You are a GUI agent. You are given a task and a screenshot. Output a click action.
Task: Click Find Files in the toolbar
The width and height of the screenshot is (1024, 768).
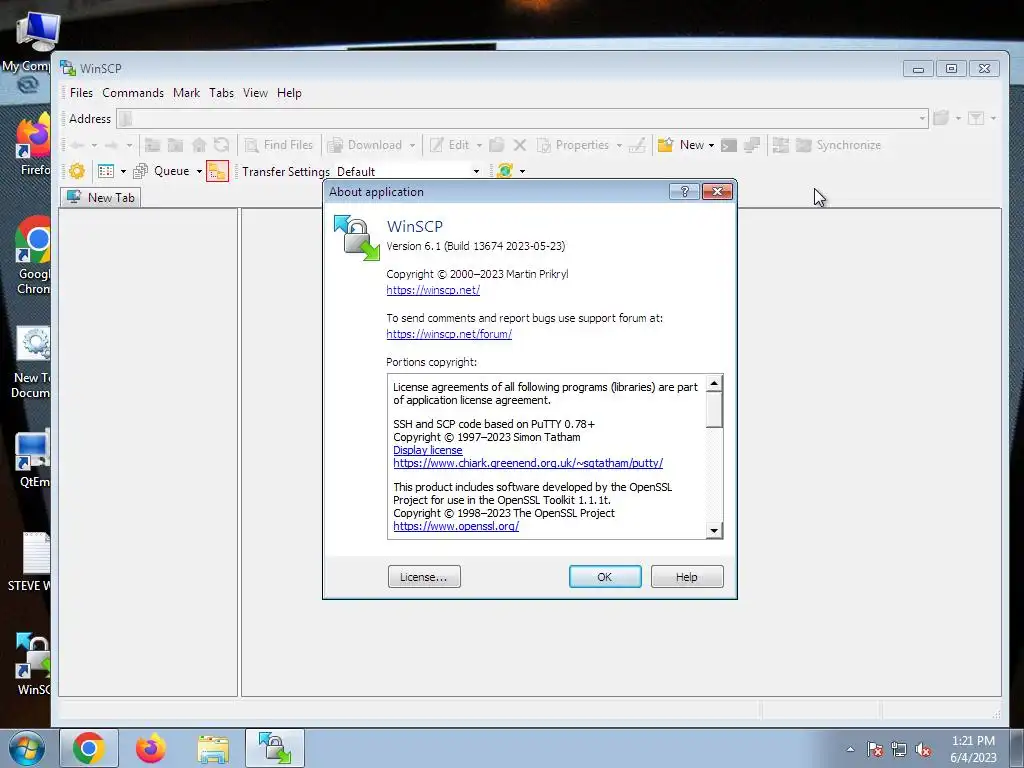[x=279, y=145]
